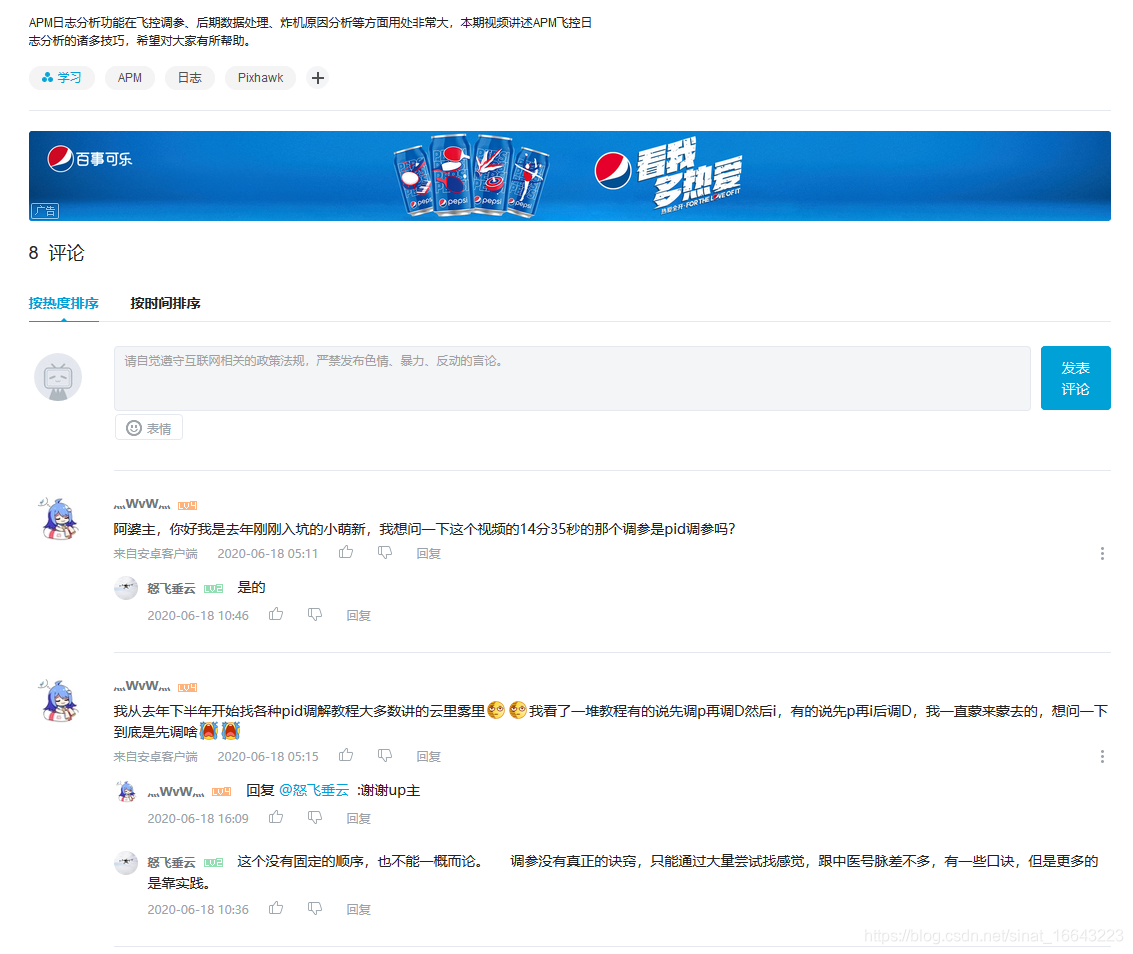
Task: Like the reply dated 2020-06-18 10:36
Action: [x=276, y=909]
